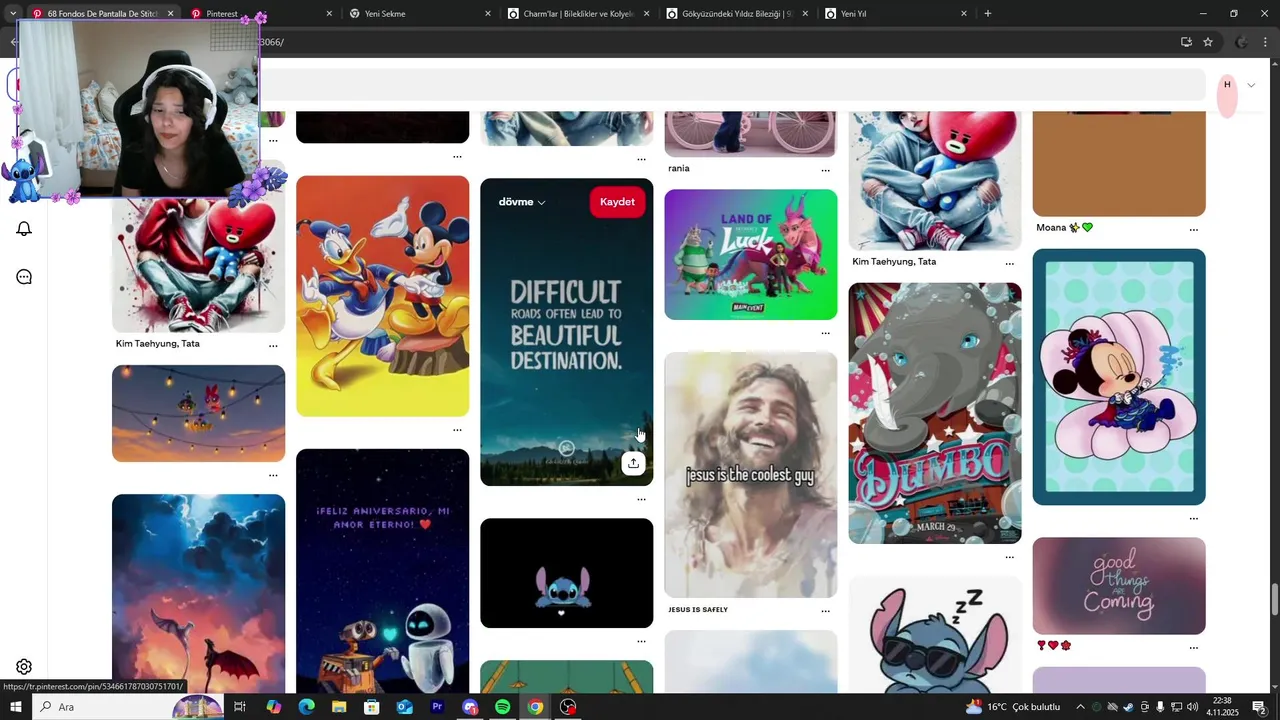Image resolution: width=1280 pixels, height=720 pixels.
Task: Open more options for left Kim Taehyung, Tata pin
Action: 273,346
